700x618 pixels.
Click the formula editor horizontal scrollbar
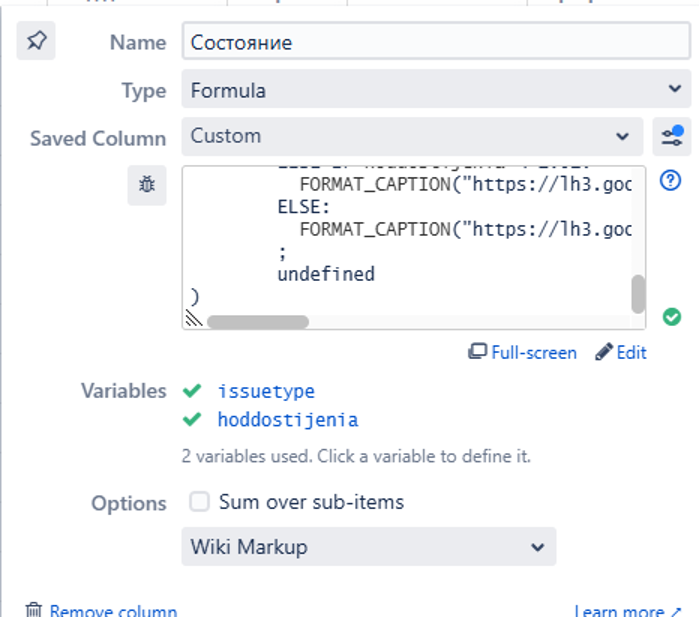point(258,322)
